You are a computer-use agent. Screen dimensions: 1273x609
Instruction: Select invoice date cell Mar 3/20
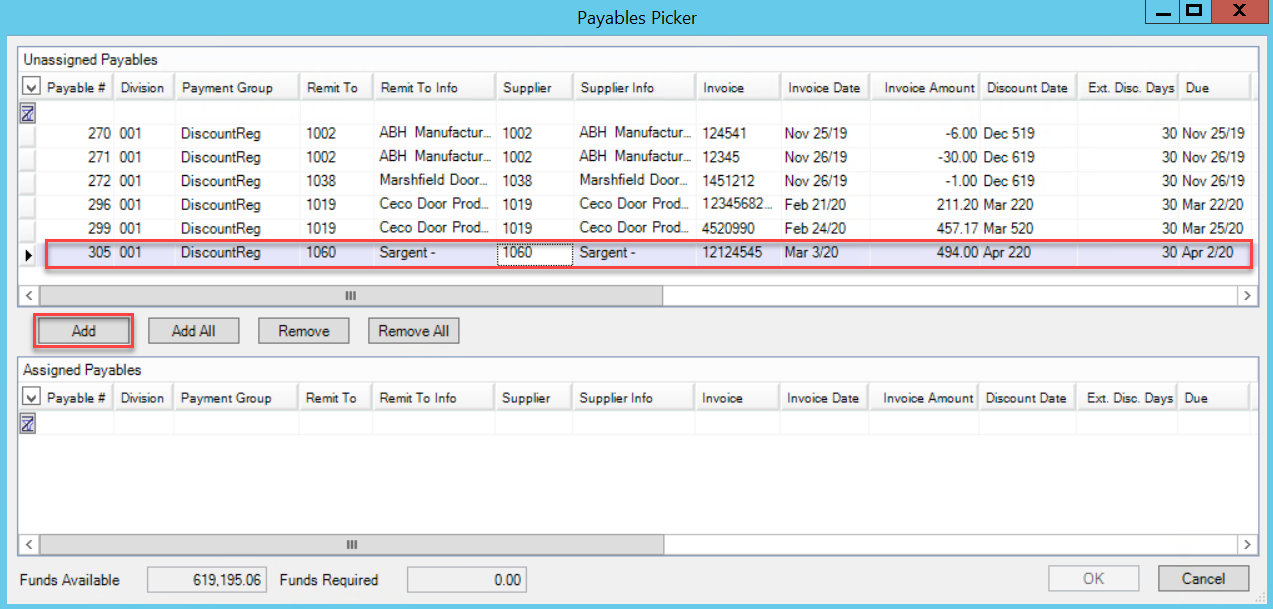(x=825, y=253)
